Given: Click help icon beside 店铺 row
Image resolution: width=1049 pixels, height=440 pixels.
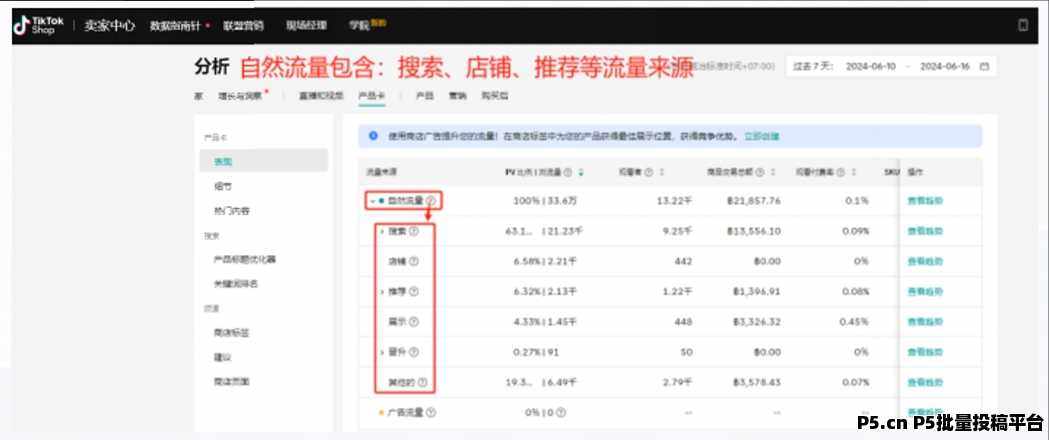Looking at the screenshot, I should 413,261.
